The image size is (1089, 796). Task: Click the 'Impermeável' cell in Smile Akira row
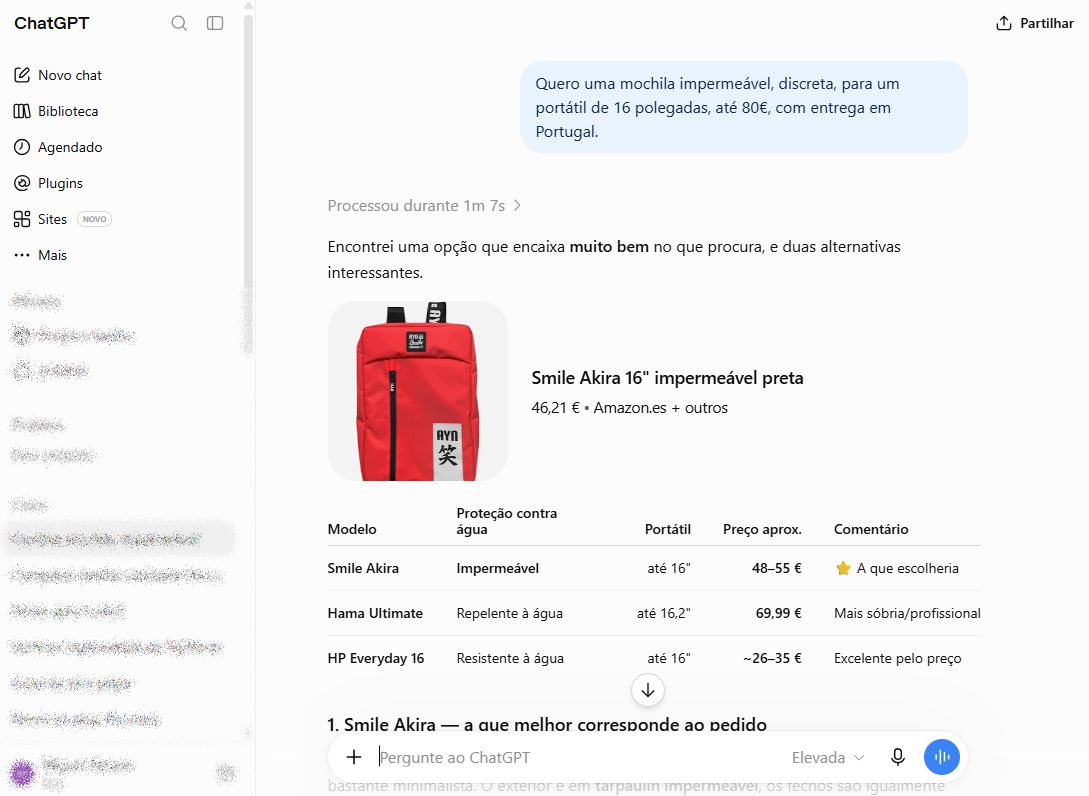coord(497,568)
